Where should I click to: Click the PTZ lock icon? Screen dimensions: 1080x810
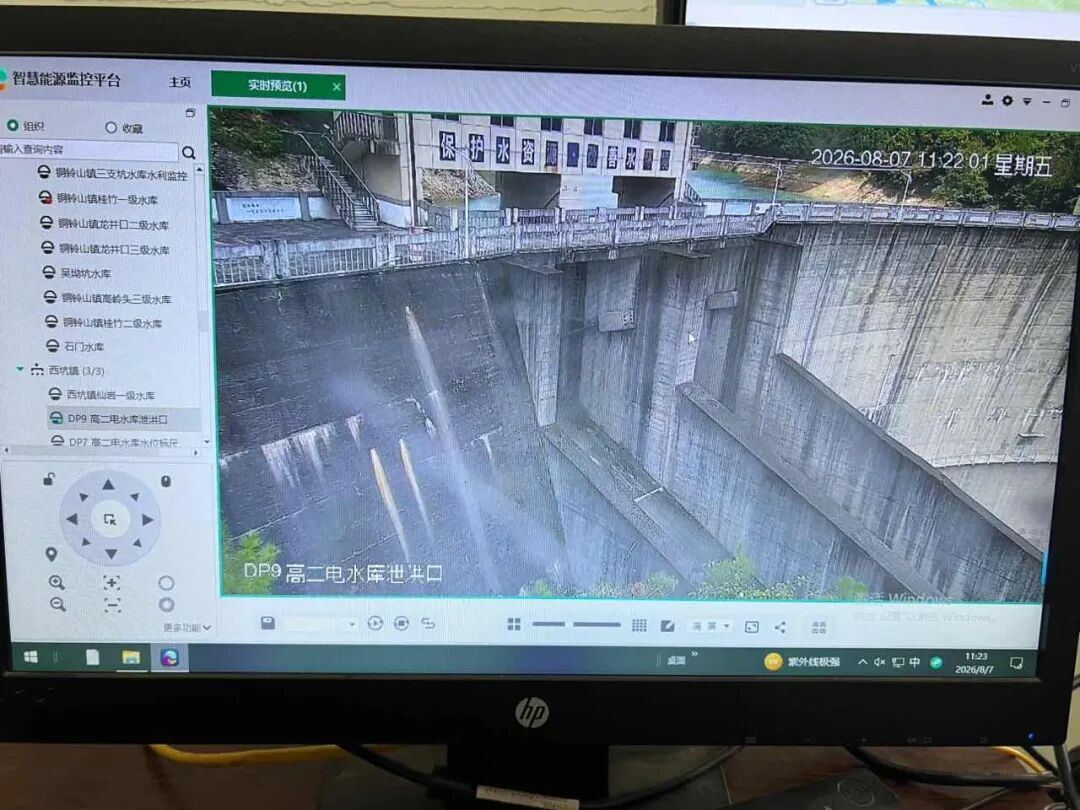click(x=49, y=479)
